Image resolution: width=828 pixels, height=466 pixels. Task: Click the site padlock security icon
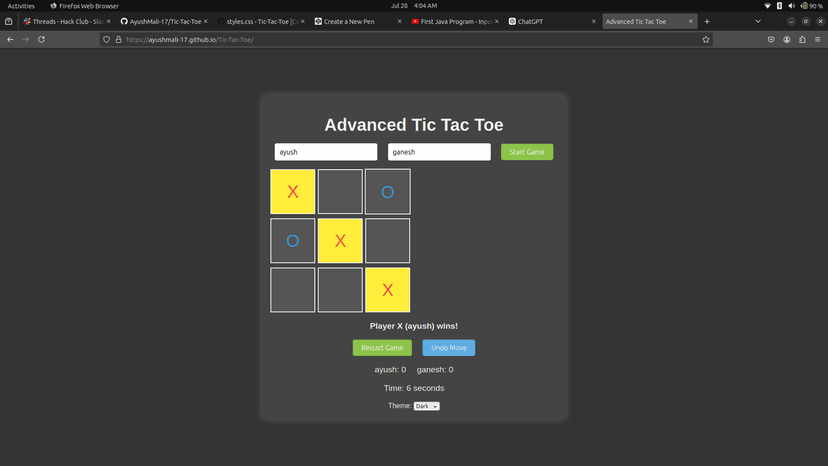pos(118,40)
